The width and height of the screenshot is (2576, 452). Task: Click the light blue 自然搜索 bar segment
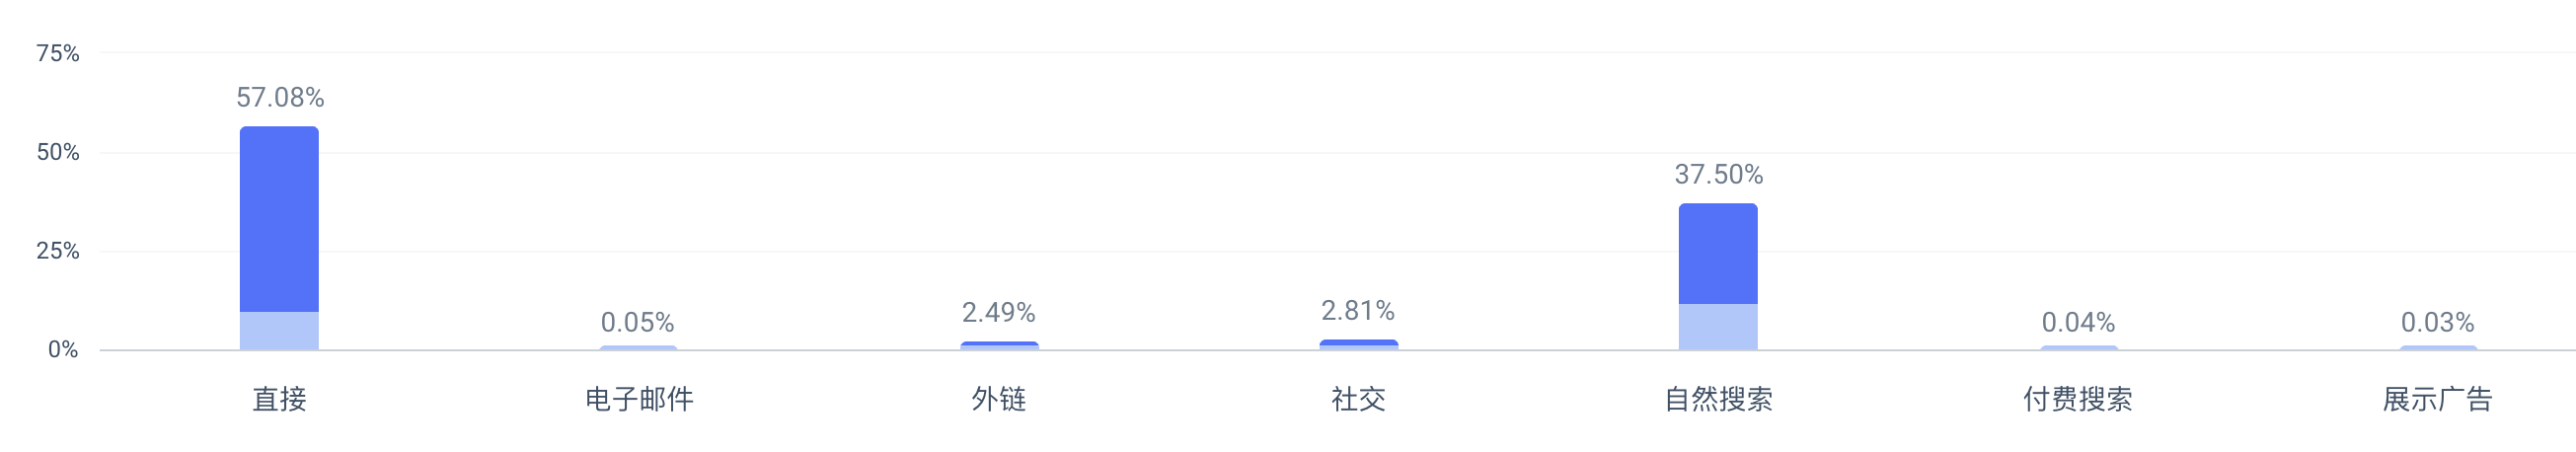[x=1718, y=327]
